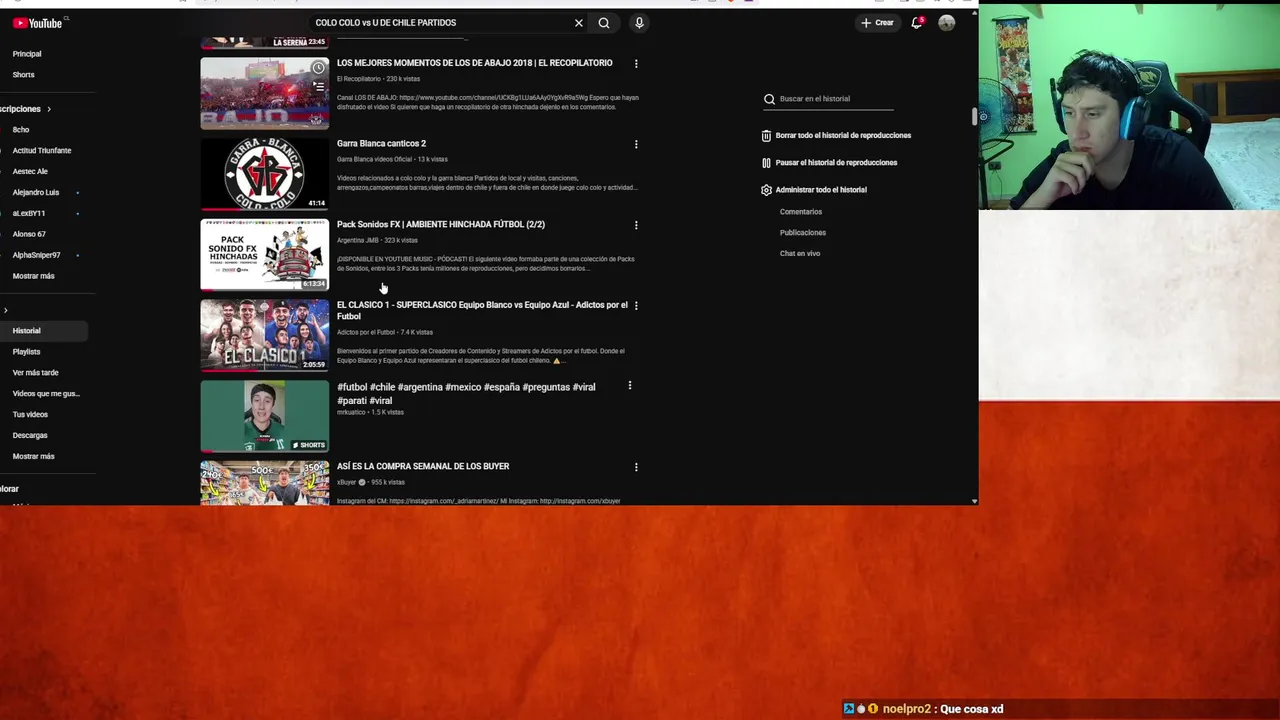
Task: Go to Principal in sidebar
Action: tap(27, 54)
